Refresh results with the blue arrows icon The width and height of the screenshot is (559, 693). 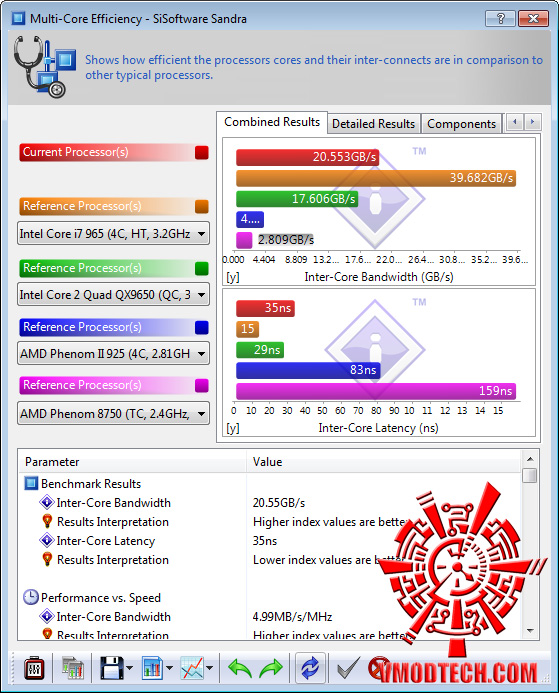pyautogui.click(x=310, y=668)
